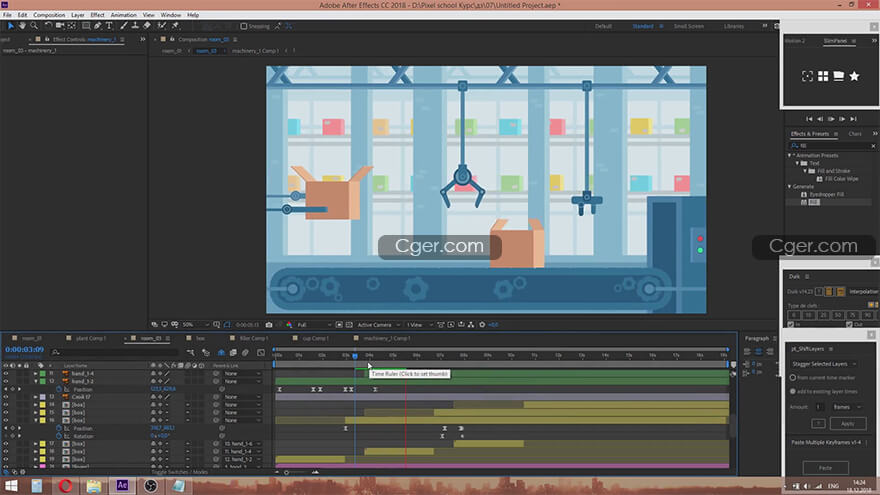Click the timeline layer search field

point(115,352)
